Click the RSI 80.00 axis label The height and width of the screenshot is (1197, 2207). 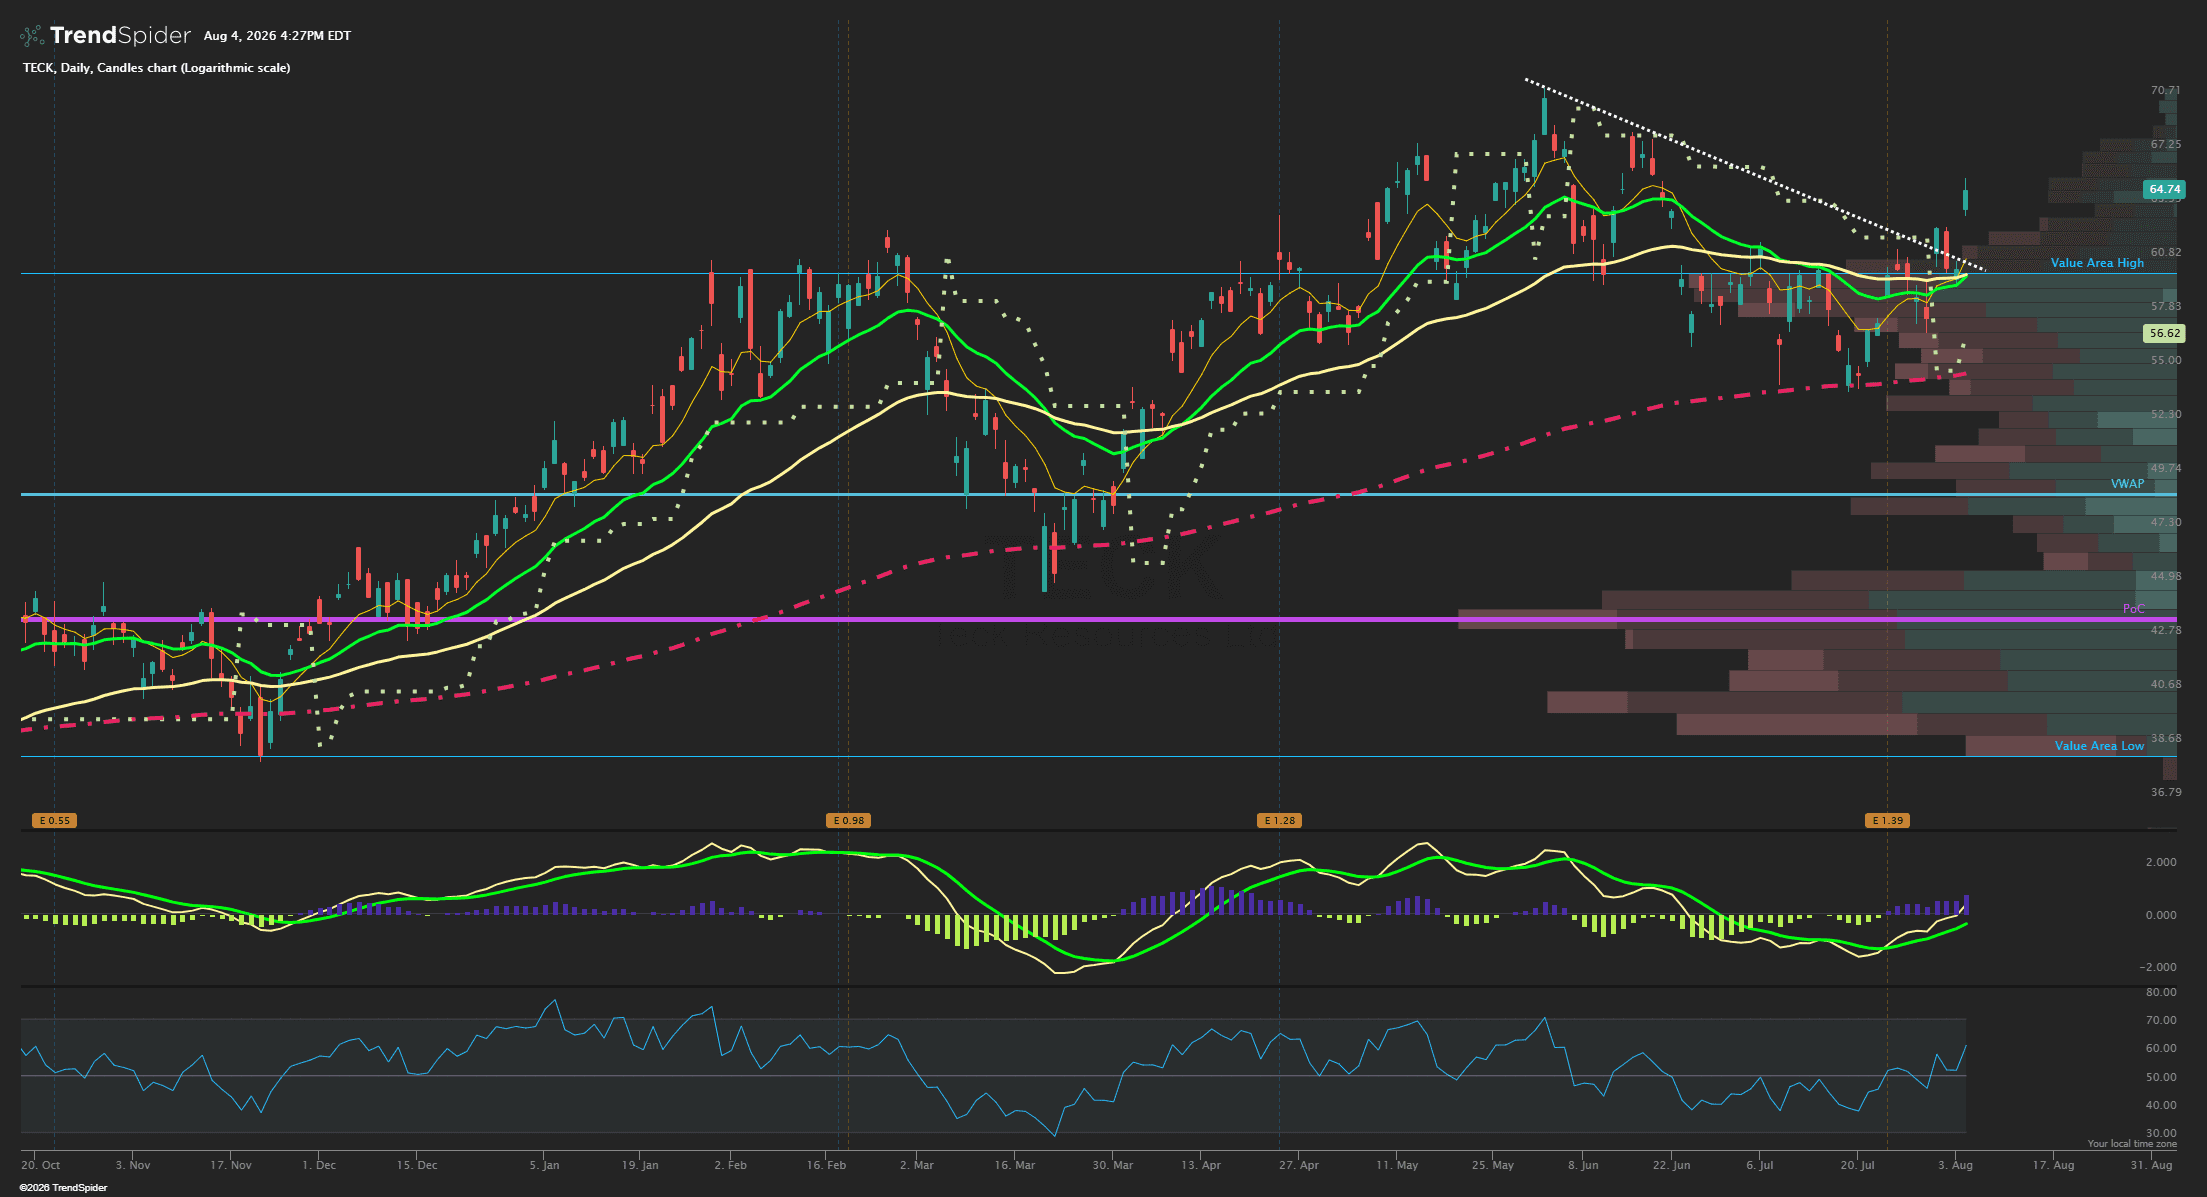[x=2161, y=992]
